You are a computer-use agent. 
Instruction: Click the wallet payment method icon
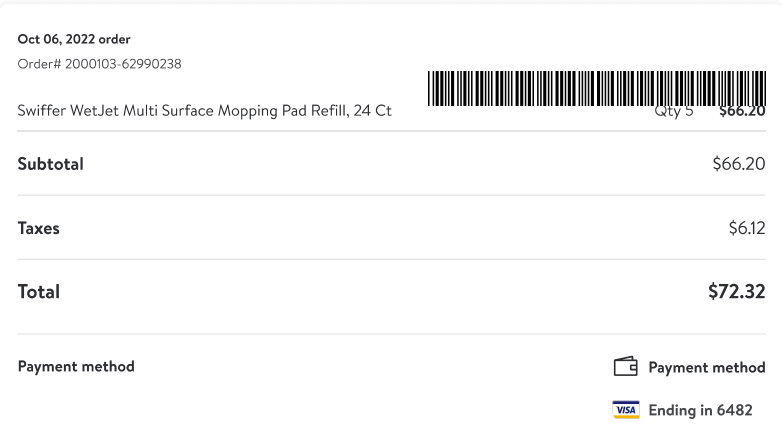pyautogui.click(x=626, y=366)
